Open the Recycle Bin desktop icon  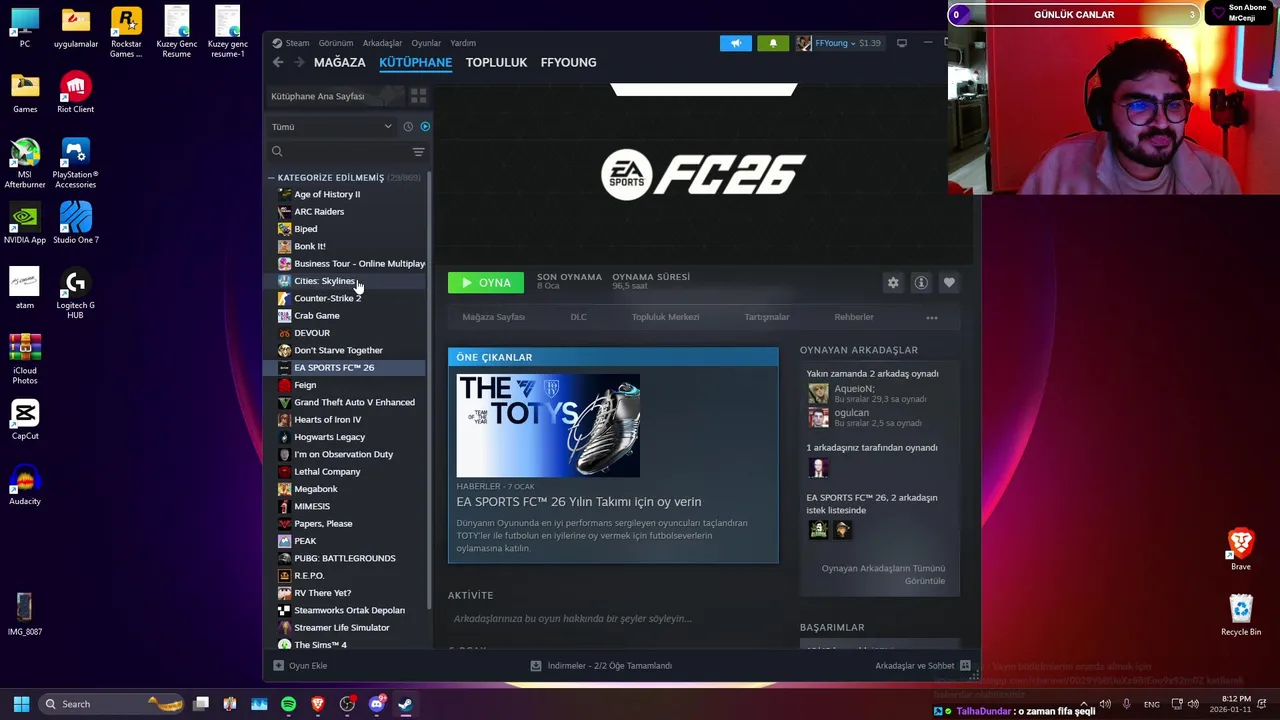(1241, 616)
